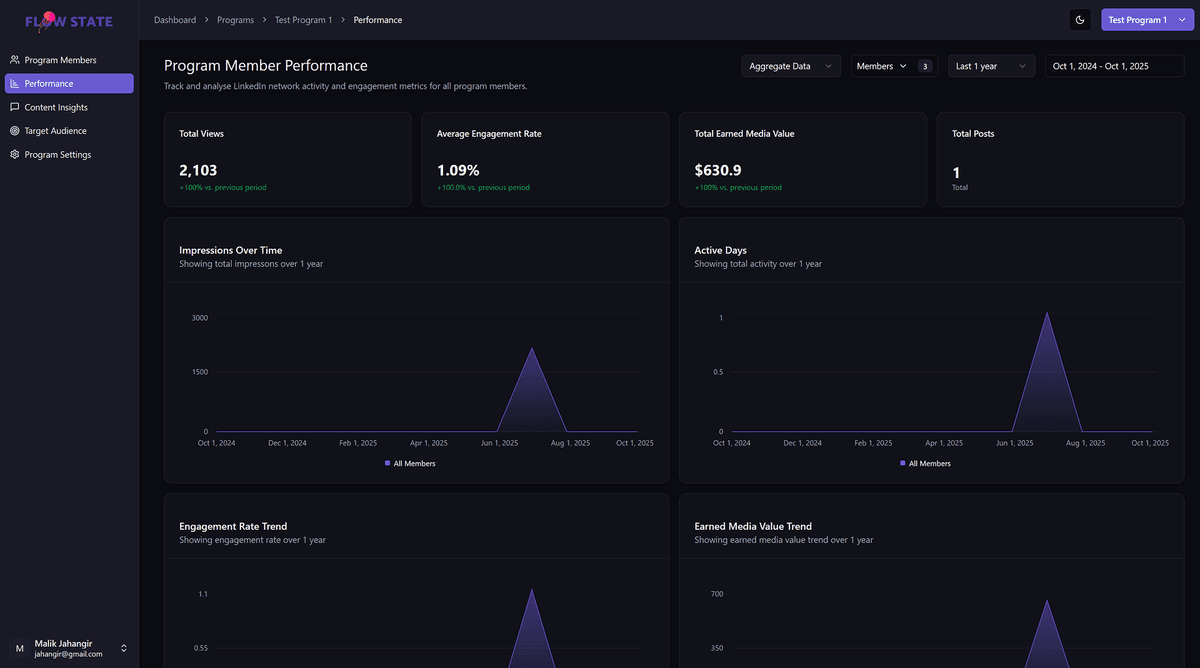Viewport: 1200px width, 668px height.
Task: Click the Malik Jahangir avatar icon
Action: (x=19, y=648)
